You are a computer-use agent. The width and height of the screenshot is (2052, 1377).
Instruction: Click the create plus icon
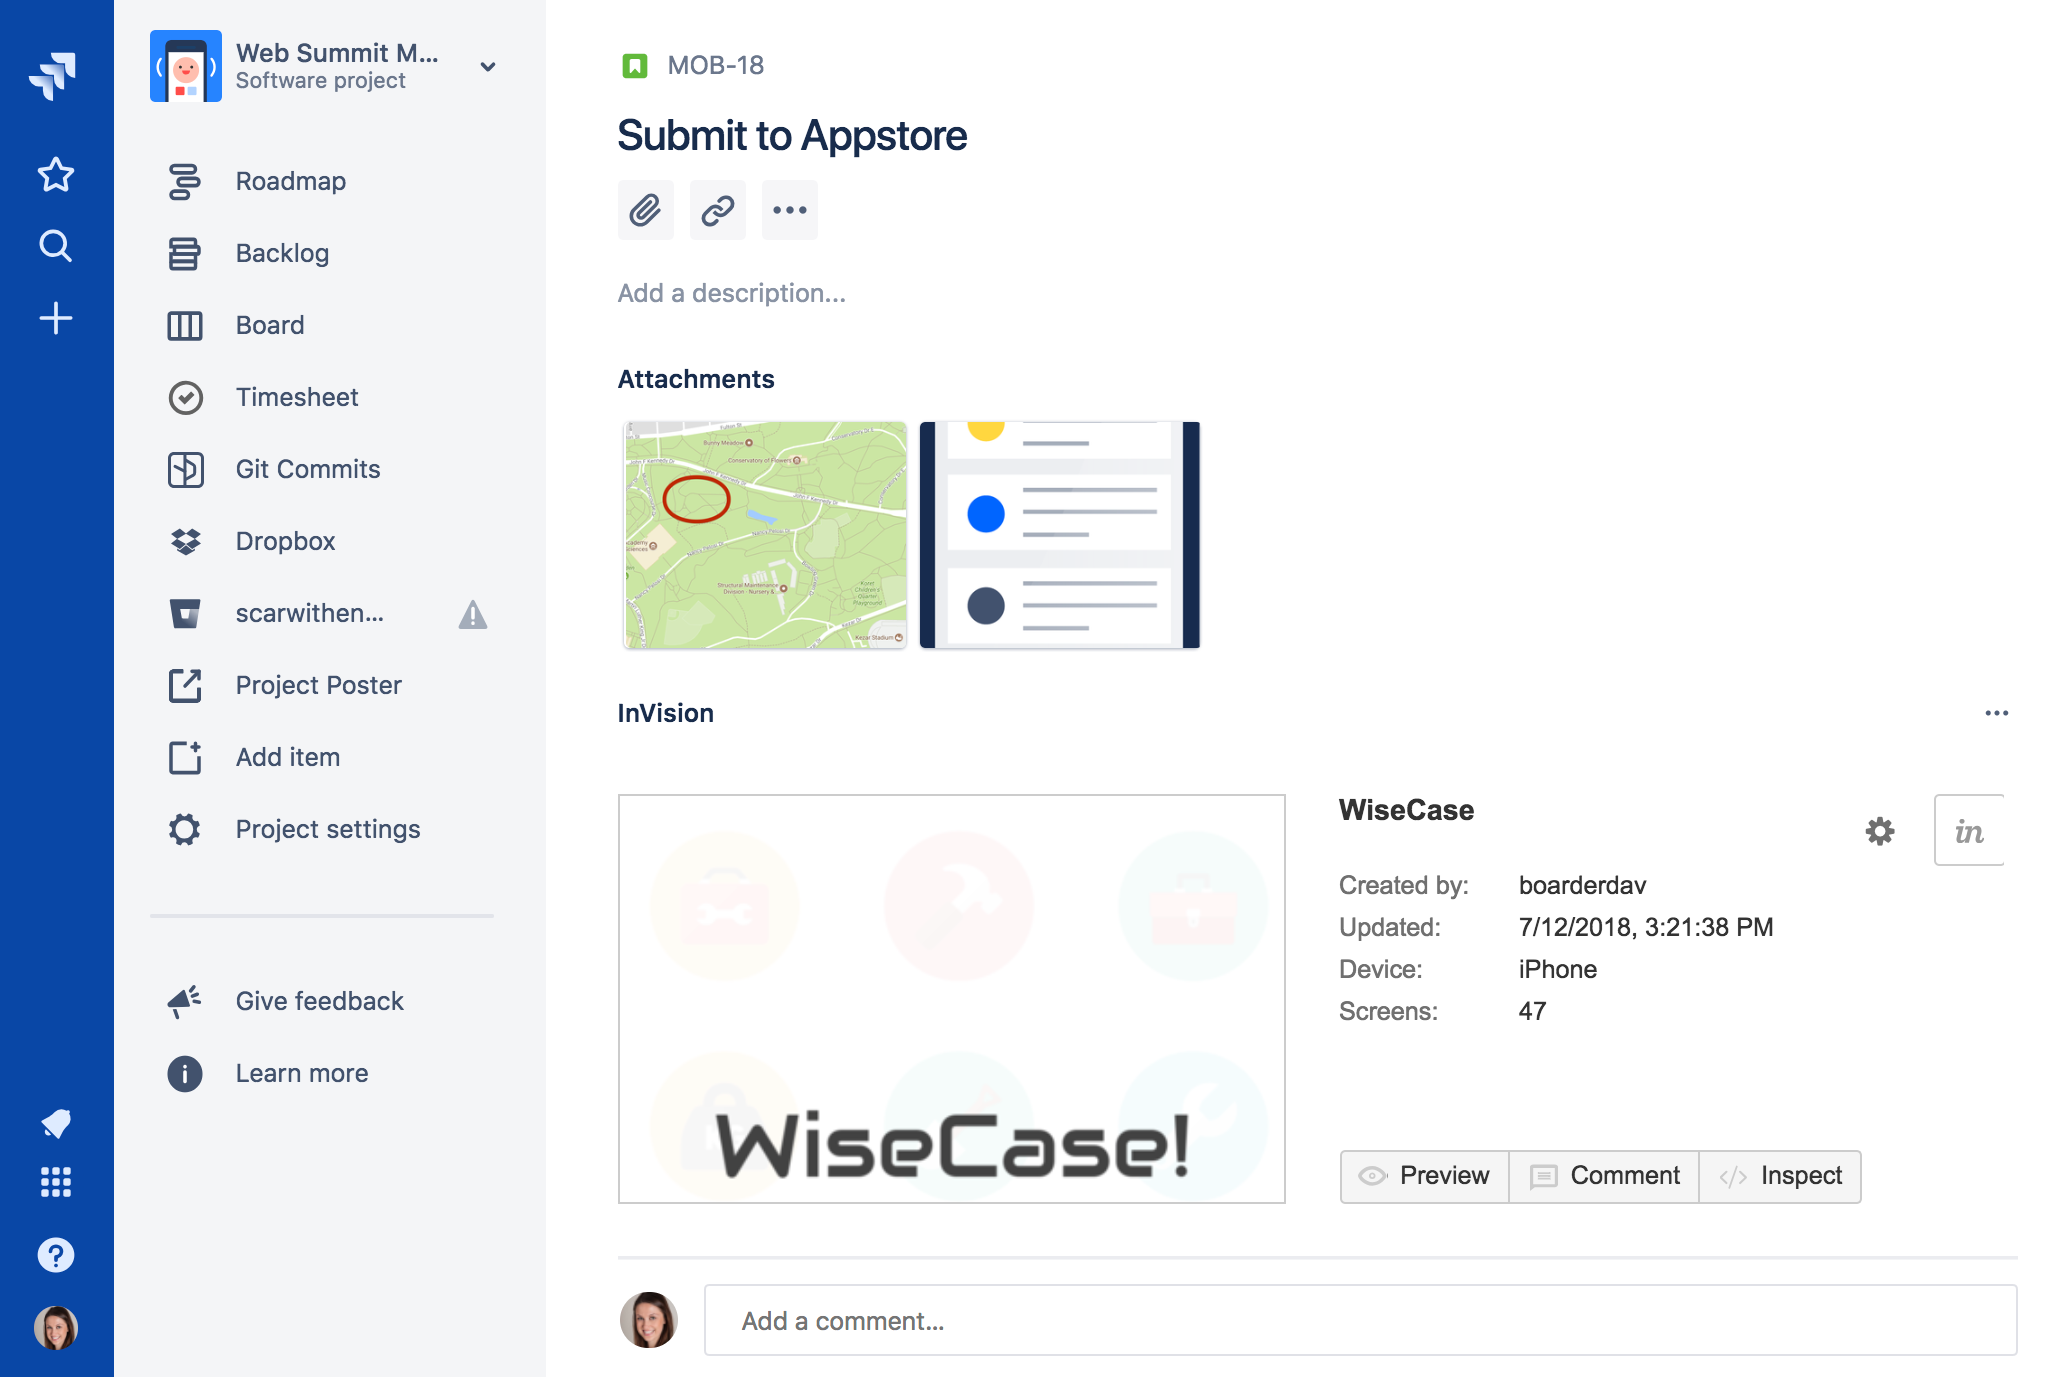(56, 319)
